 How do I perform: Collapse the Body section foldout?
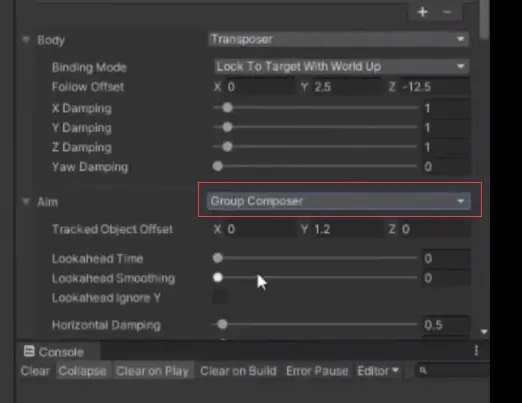(x=26, y=40)
